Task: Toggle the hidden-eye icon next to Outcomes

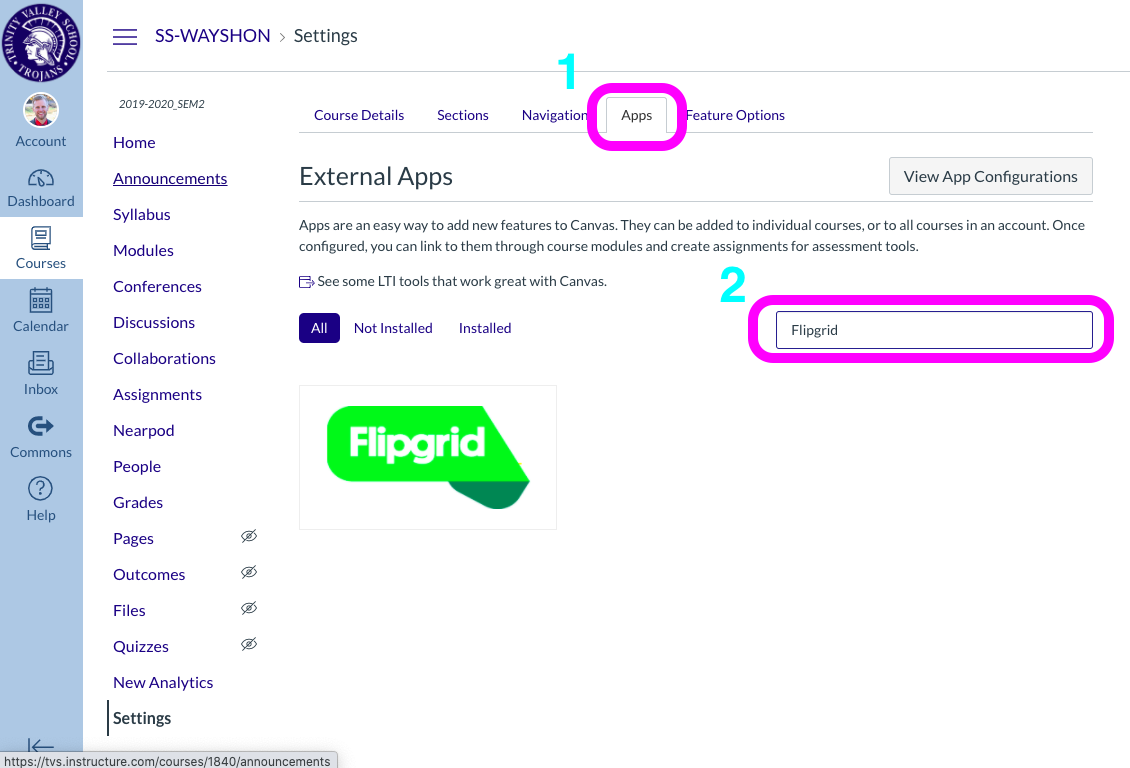Action: [x=249, y=572]
